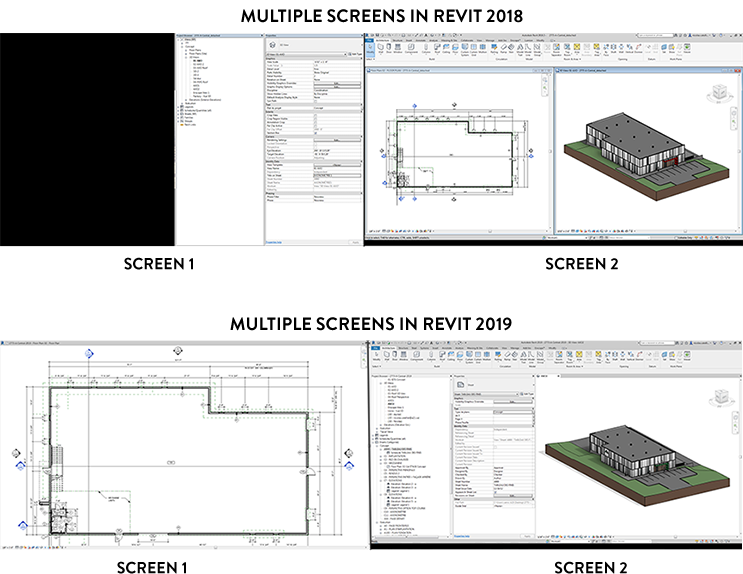The height and width of the screenshot is (574, 743).
Task: Select the Mullion tool in Revit 2019 ribbon
Action: (487, 356)
